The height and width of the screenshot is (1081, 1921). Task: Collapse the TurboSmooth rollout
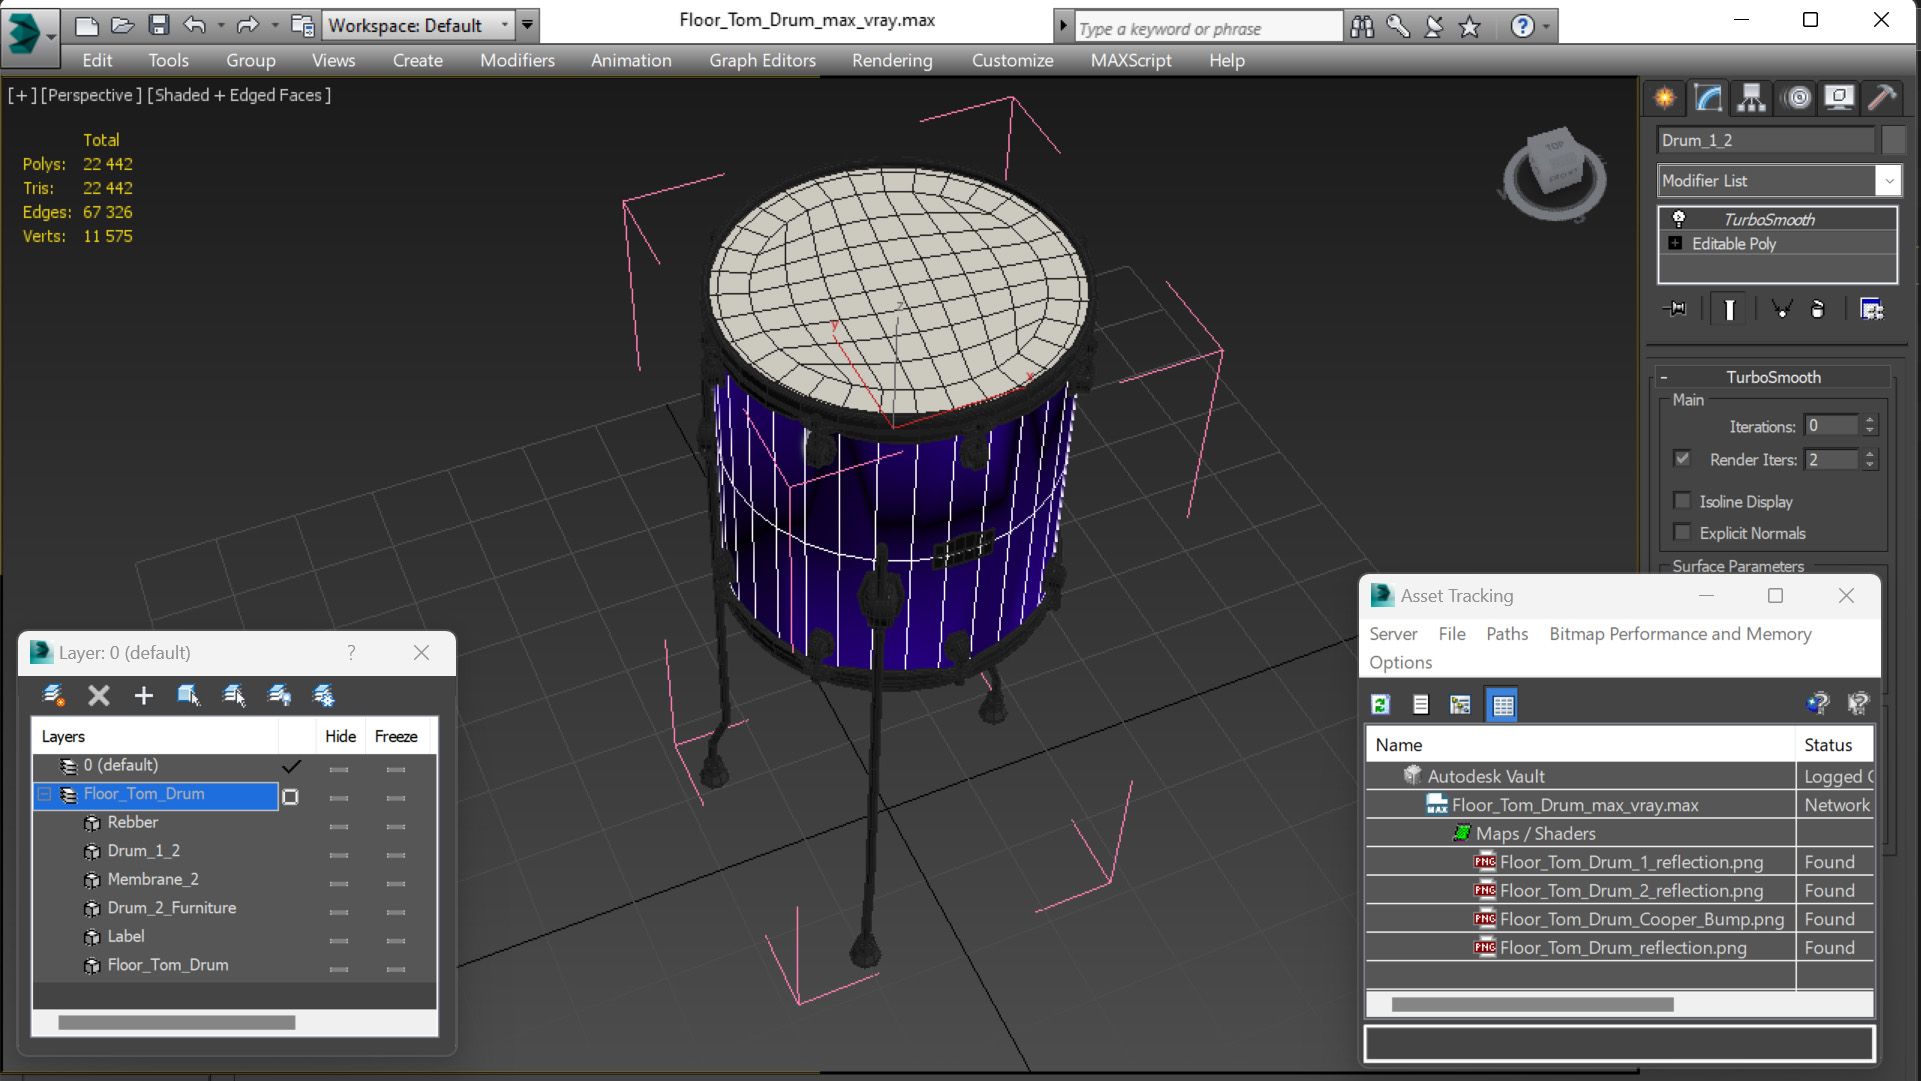point(1664,377)
